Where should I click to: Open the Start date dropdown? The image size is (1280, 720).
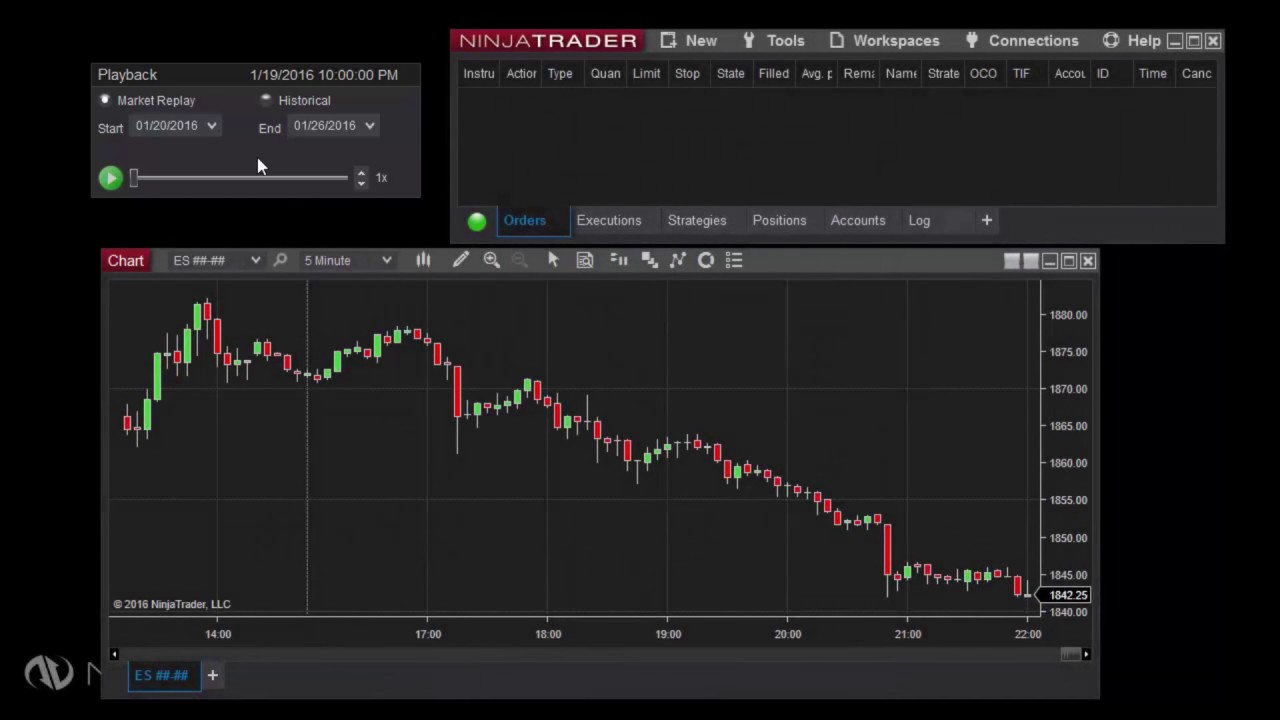177,126
